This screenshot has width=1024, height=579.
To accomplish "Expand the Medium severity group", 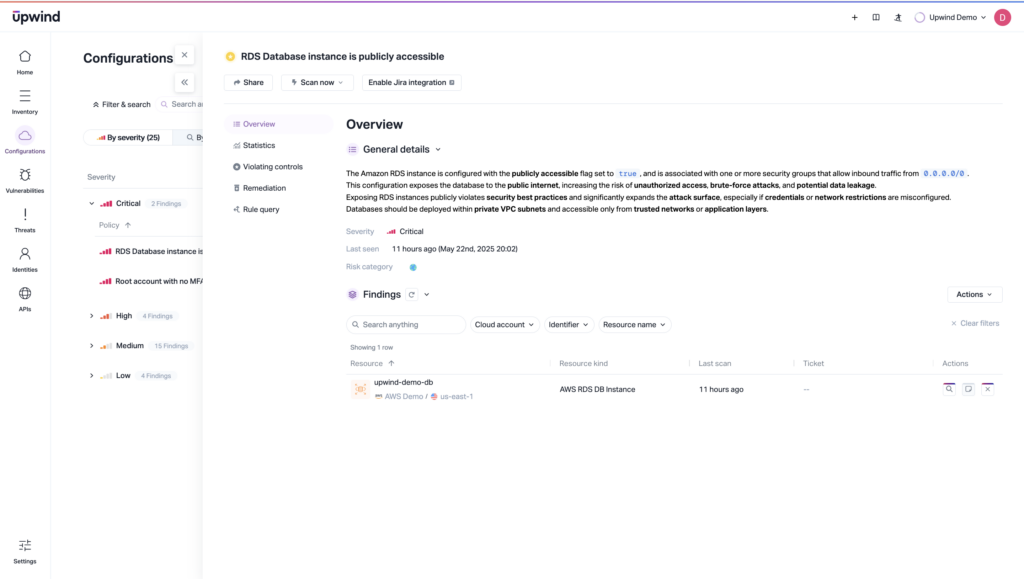I will (x=91, y=346).
